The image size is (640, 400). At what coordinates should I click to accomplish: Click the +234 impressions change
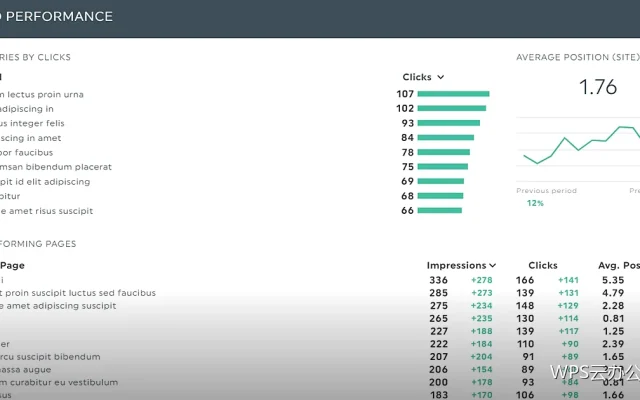482,306
